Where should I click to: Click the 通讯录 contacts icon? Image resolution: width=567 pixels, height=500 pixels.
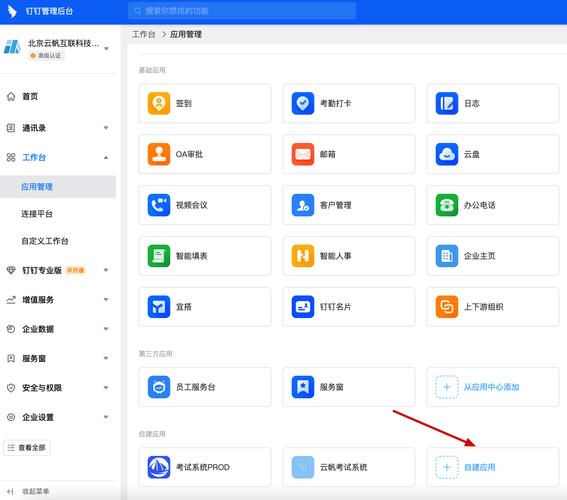pyautogui.click(x=11, y=128)
